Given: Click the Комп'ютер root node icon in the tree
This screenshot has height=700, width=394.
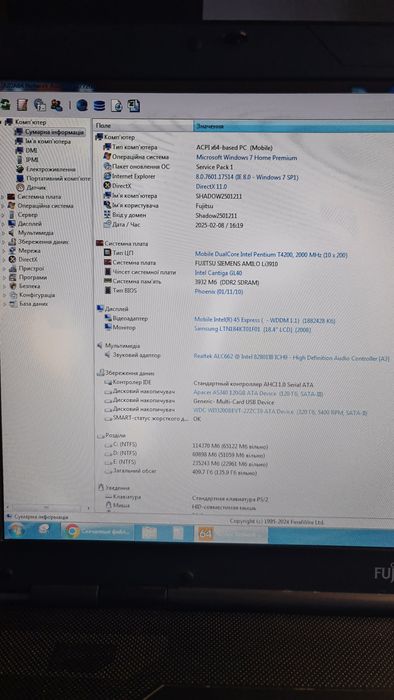Looking at the screenshot, I should pyautogui.click(x=9, y=122).
